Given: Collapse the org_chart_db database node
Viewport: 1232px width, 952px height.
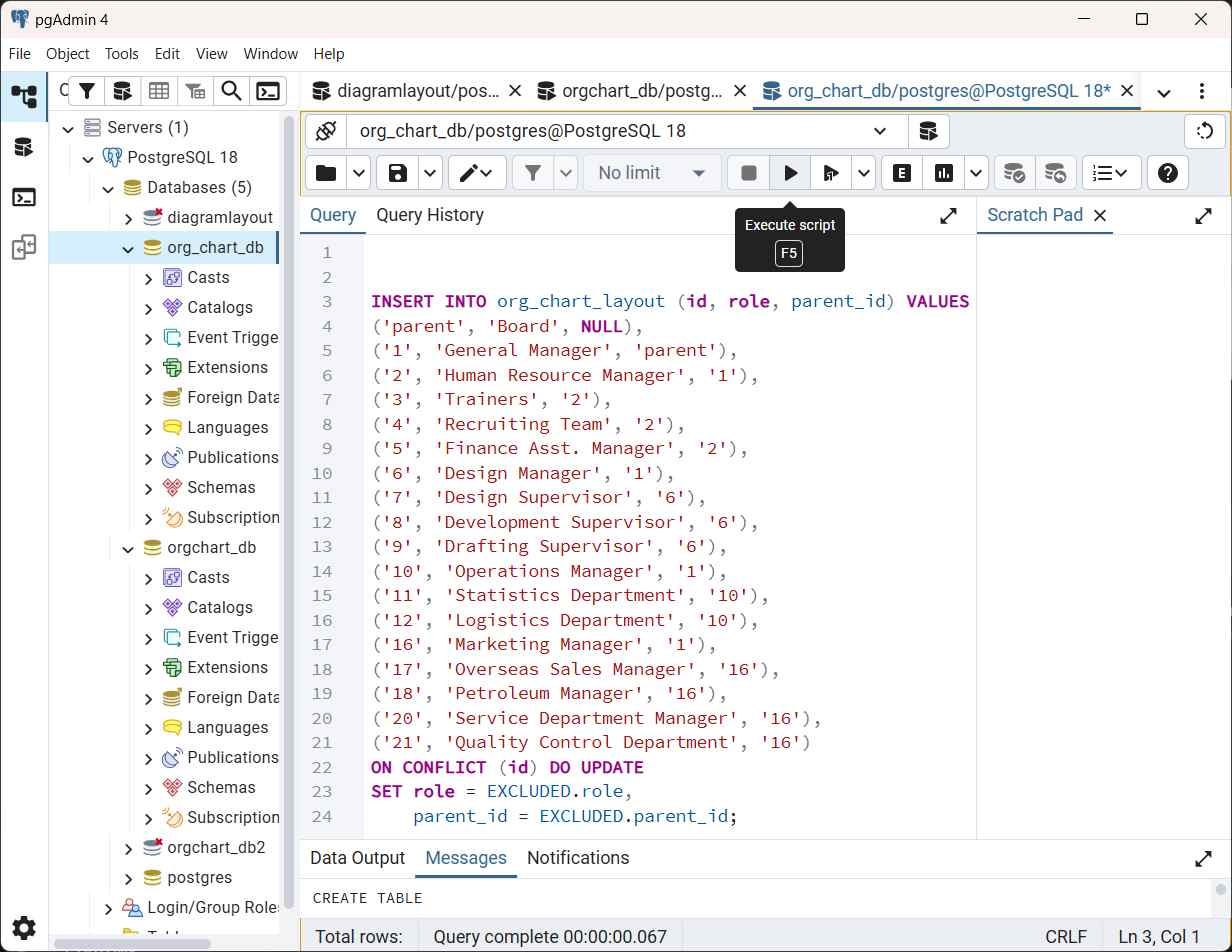Looking at the screenshot, I should point(128,248).
